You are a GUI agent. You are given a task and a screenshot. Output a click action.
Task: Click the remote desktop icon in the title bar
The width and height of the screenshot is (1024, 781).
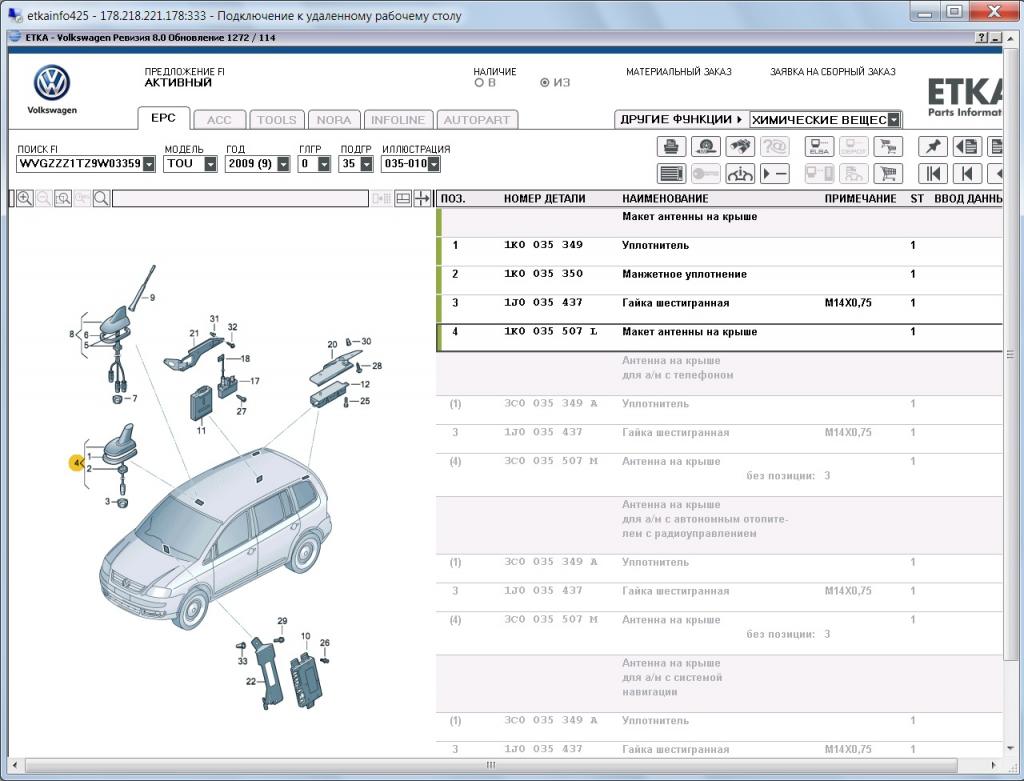(14, 15)
